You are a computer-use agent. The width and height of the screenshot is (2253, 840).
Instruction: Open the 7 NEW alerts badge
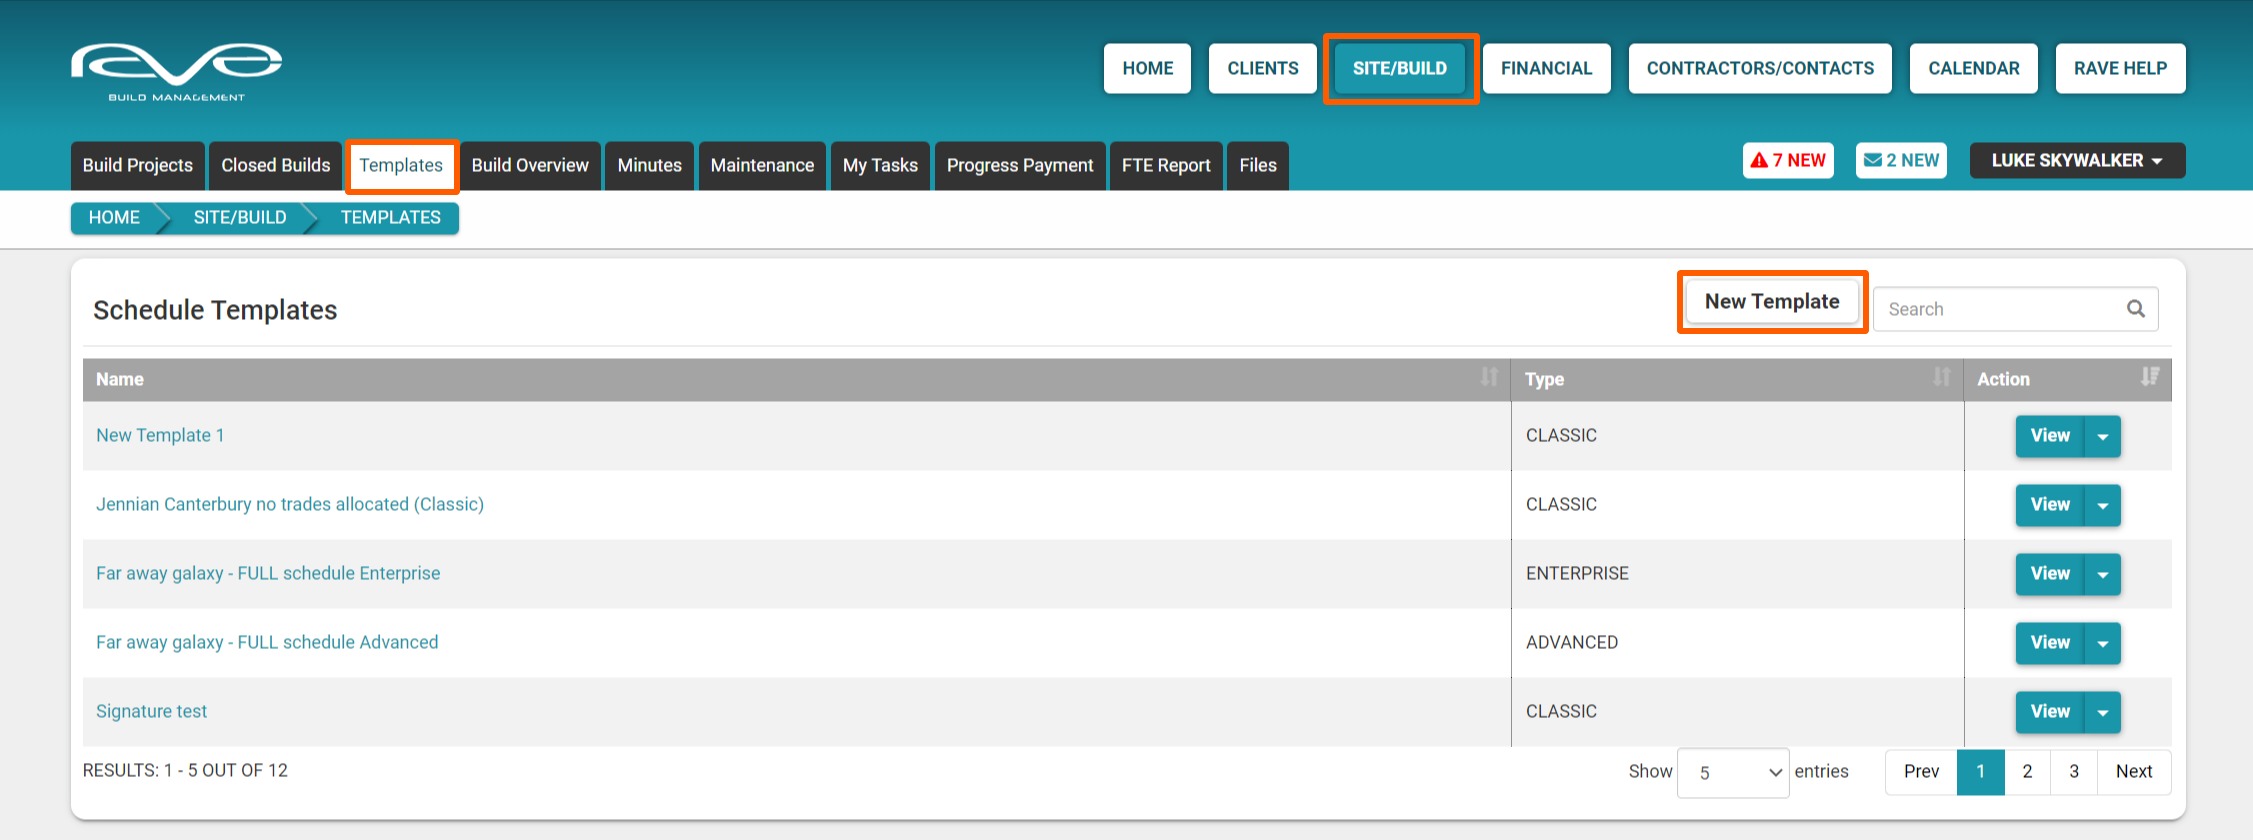[x=1788, y=160]
